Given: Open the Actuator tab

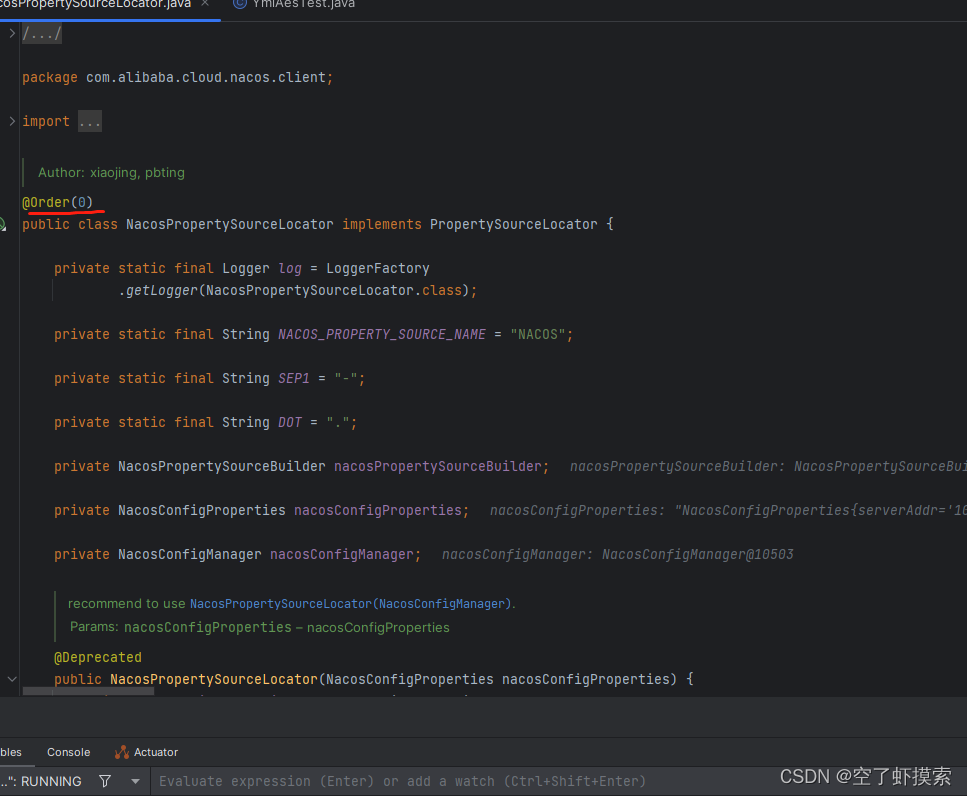Looking at the screenshot, I should click(146, 752).
